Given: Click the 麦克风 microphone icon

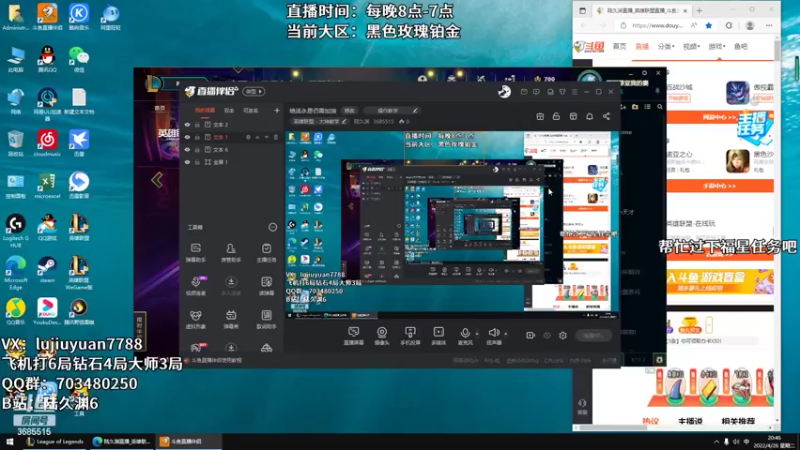Looking at the screenshot, I should pos(465,333).
